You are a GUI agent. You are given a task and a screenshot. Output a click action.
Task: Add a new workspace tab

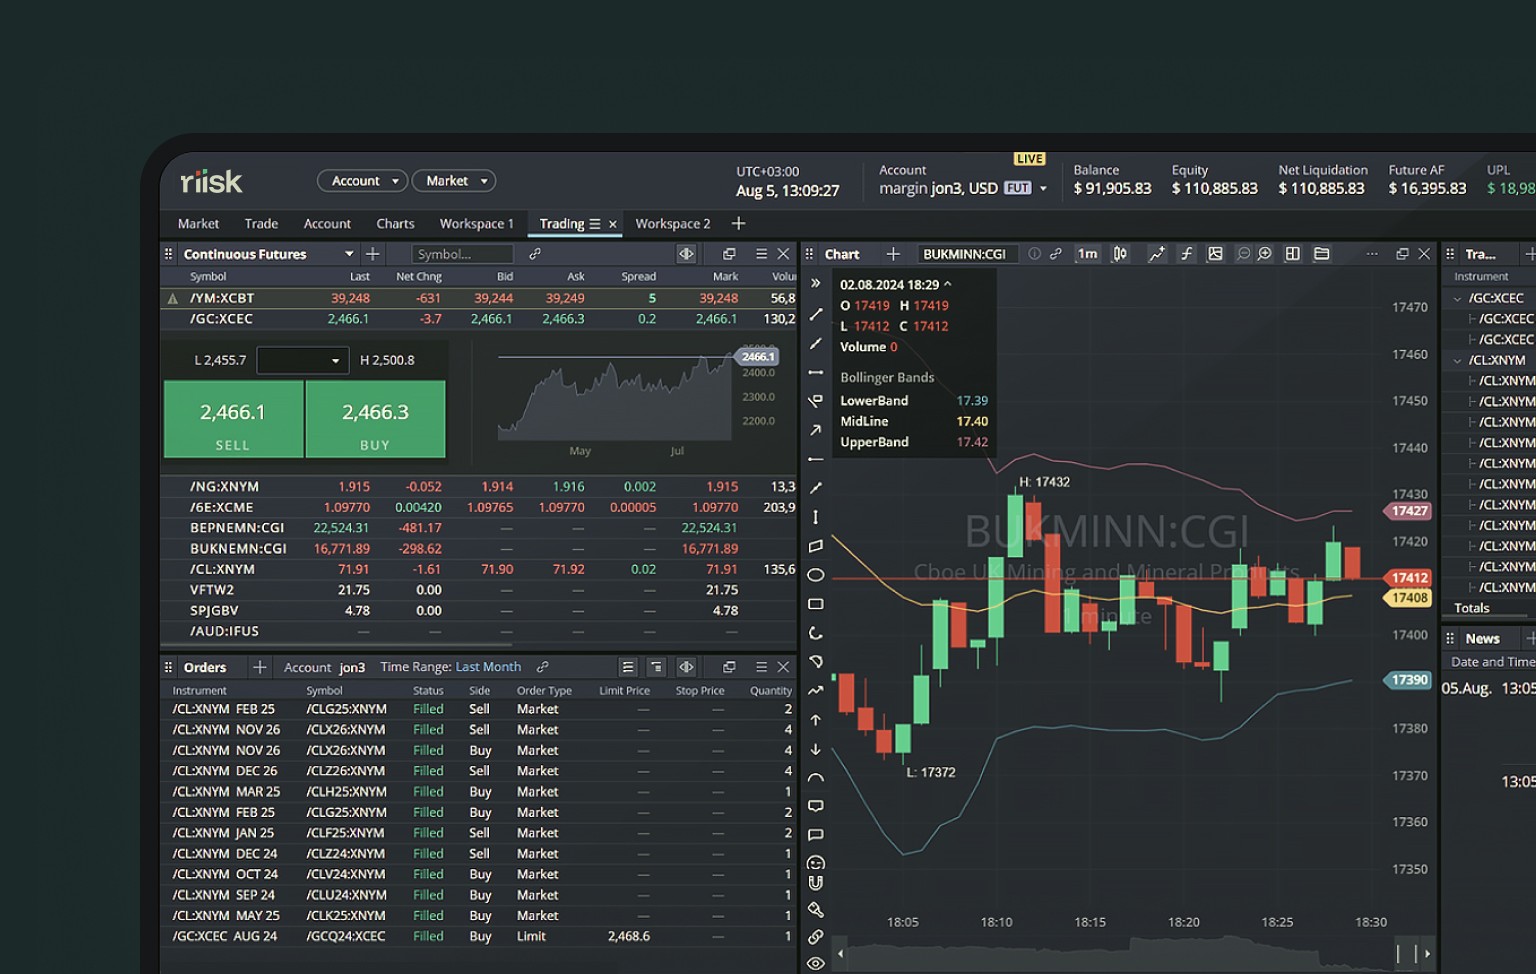pos(738,224)
